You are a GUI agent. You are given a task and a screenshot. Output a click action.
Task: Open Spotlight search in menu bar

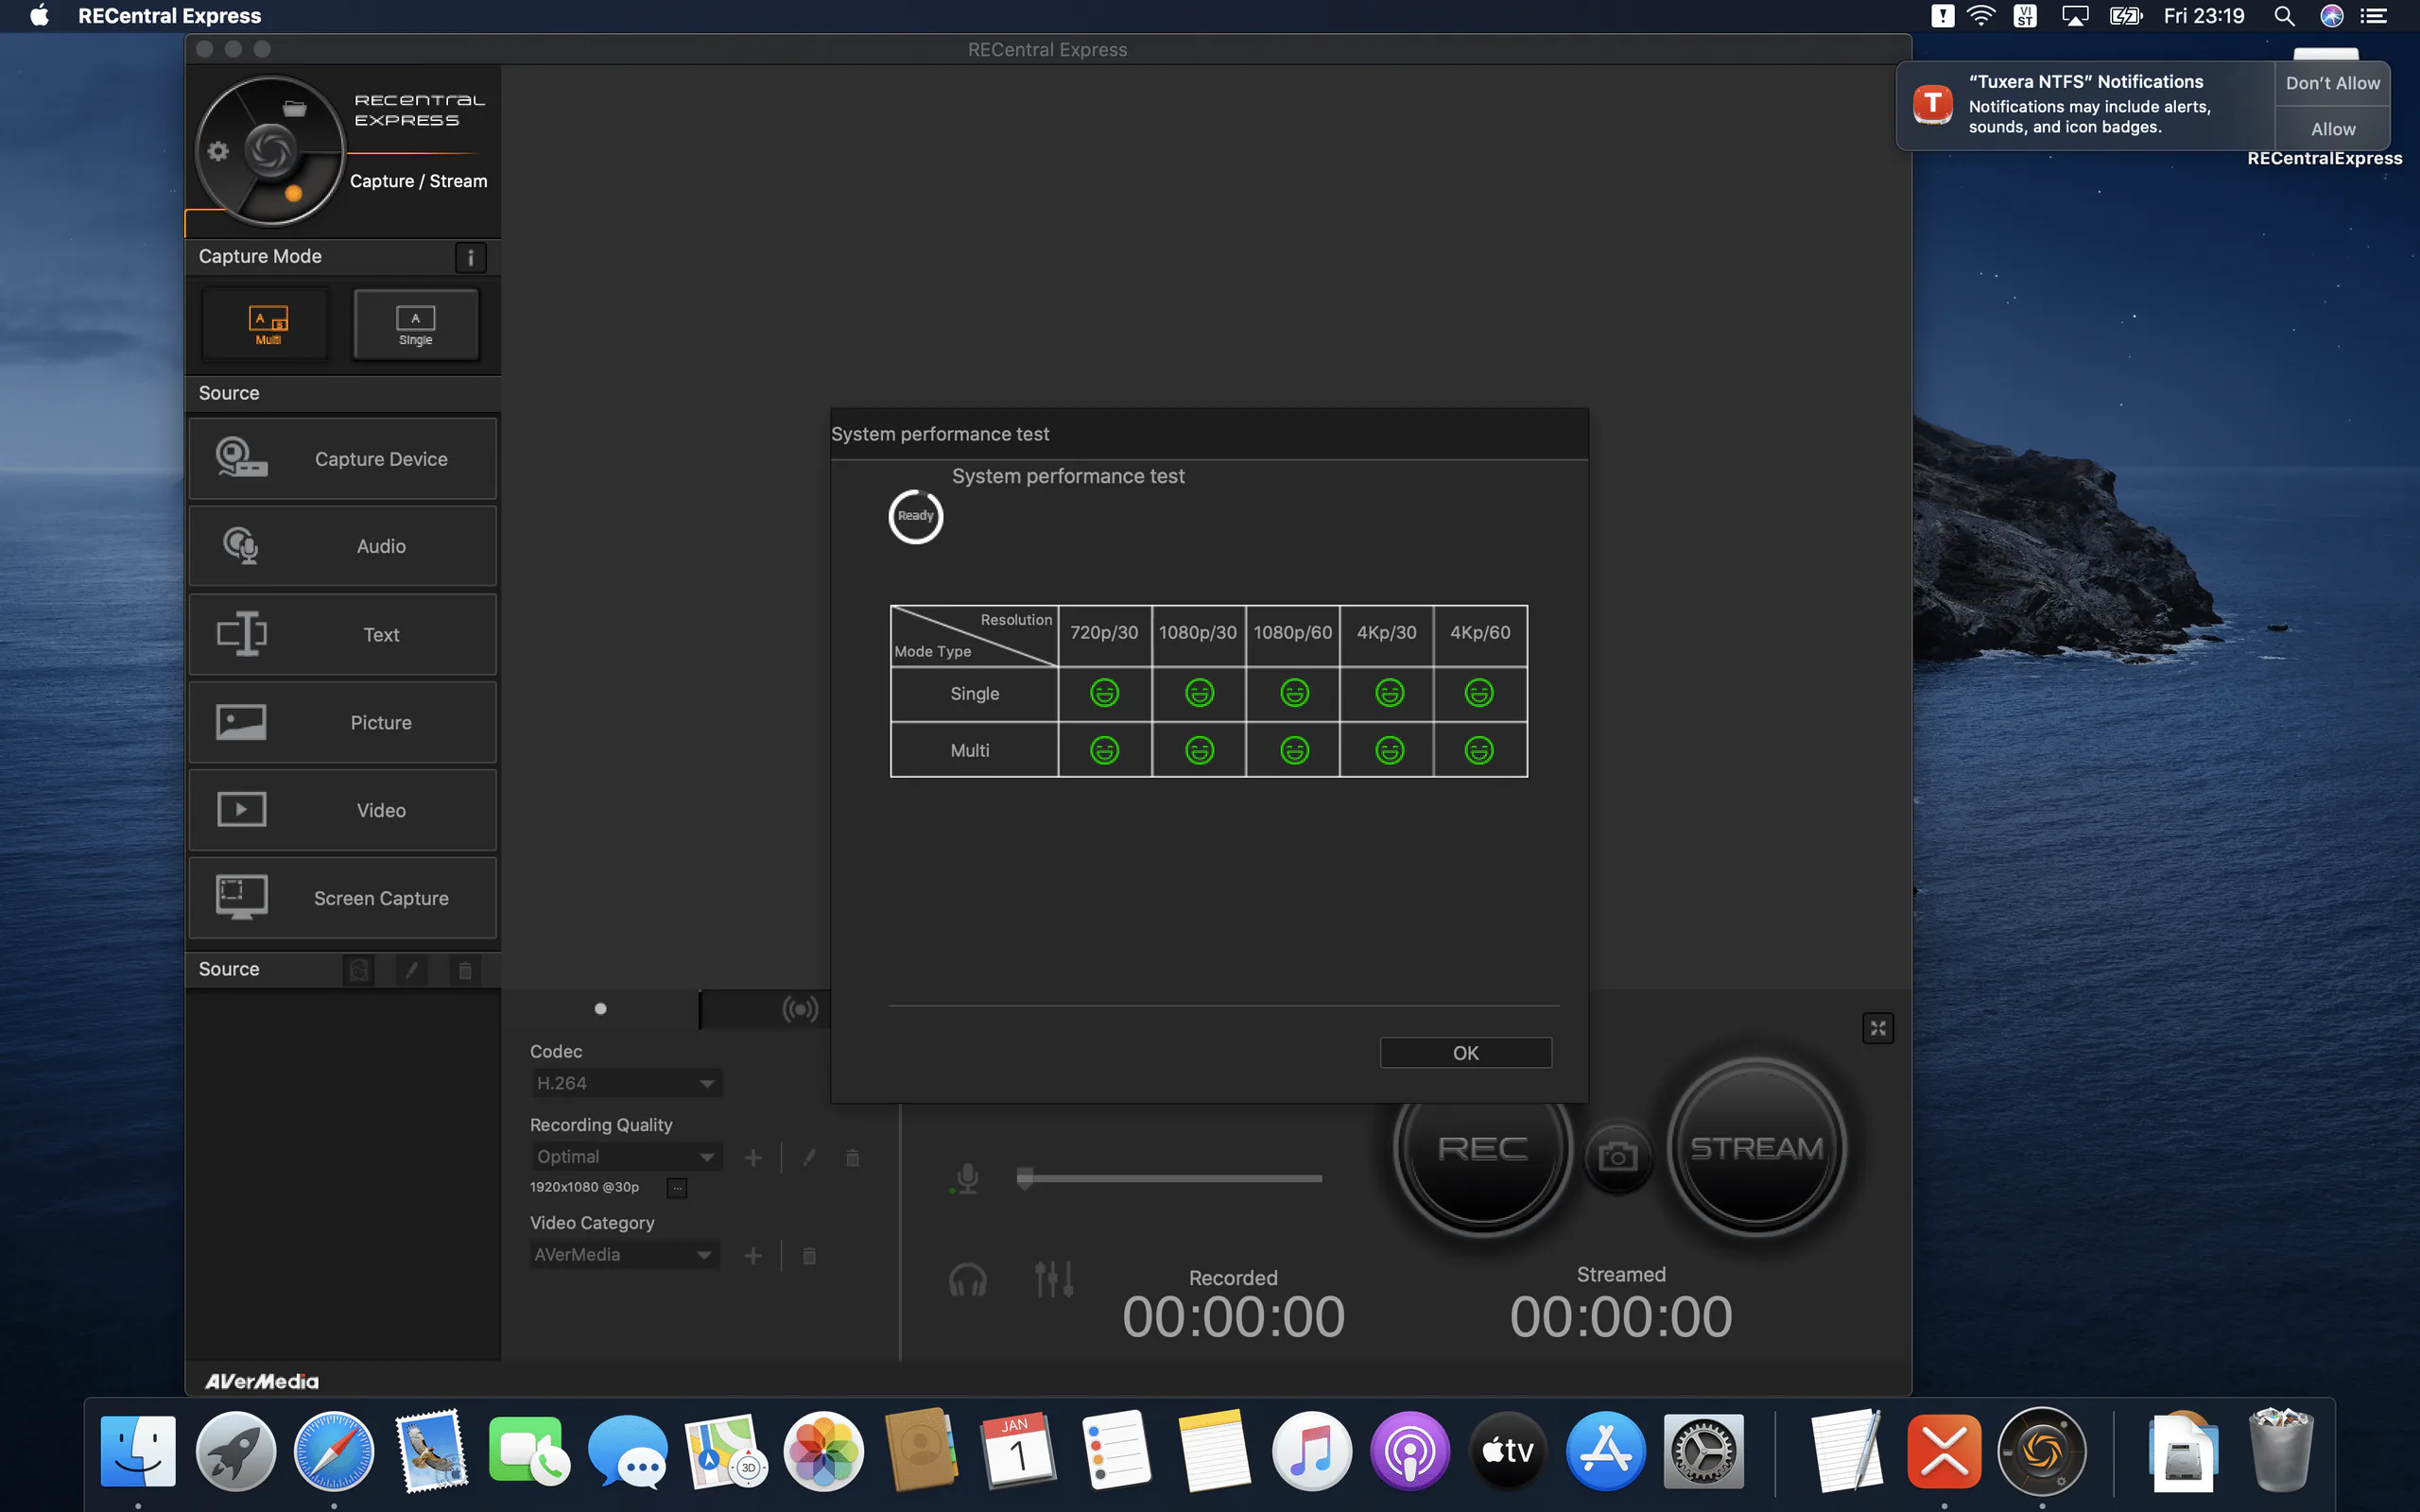(x=2283, y=16)
